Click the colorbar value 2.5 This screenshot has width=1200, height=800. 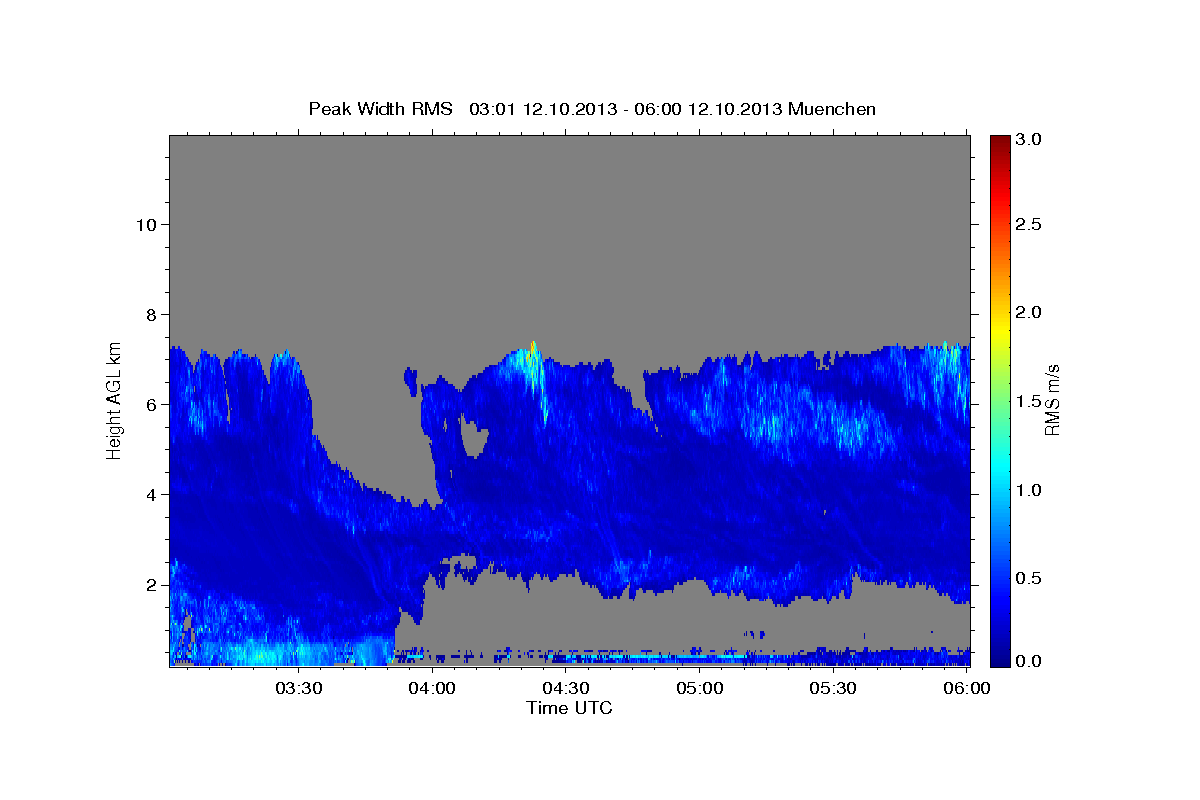click(1030, 225)
